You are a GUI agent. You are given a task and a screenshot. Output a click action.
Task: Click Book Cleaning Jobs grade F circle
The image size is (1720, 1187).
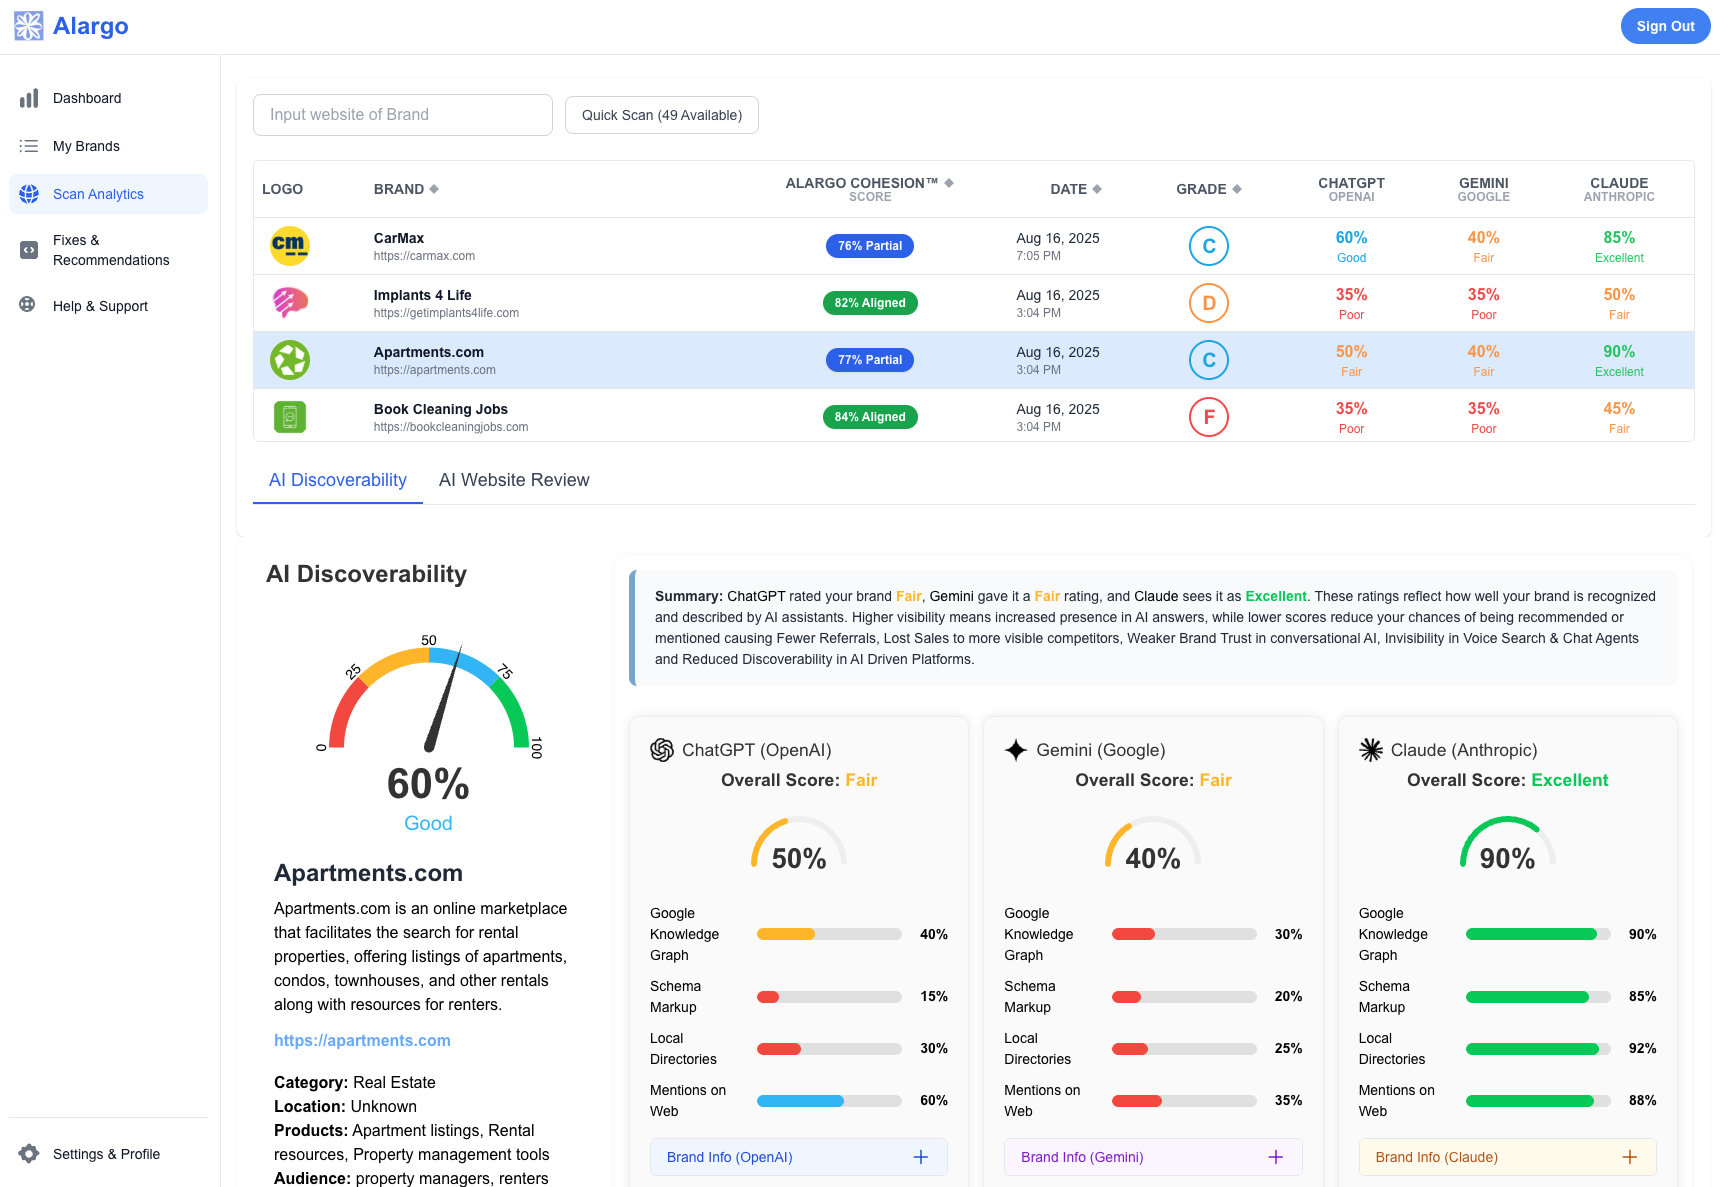pos(1209,417)
